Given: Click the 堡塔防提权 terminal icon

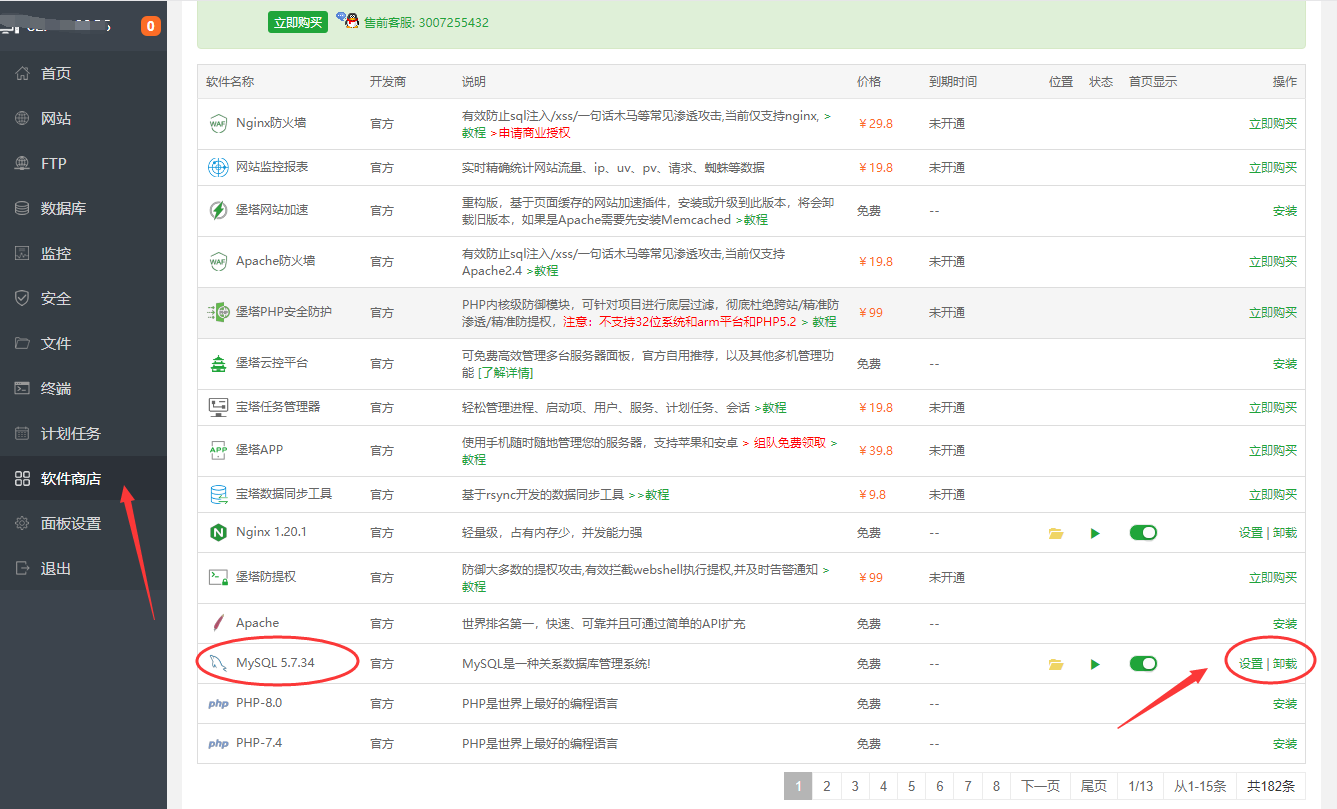Looking at the screenshot, I should point(218,577).
